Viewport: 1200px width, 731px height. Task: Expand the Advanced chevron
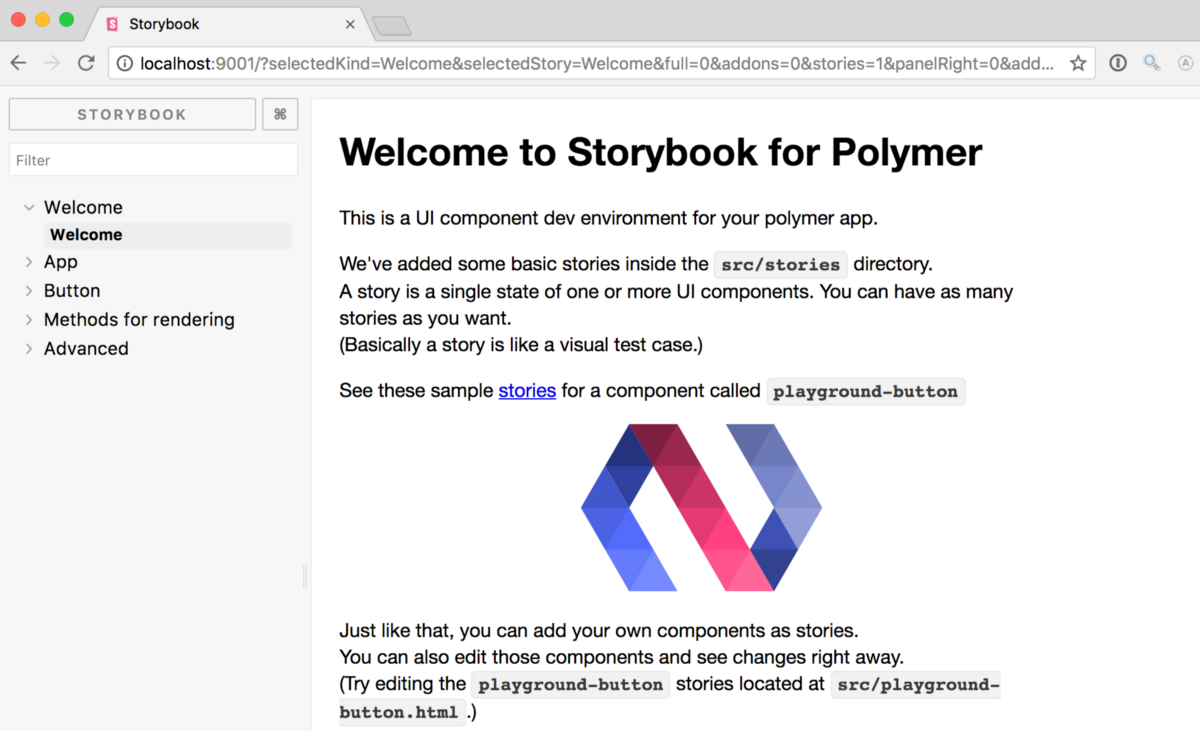(29, 349)
